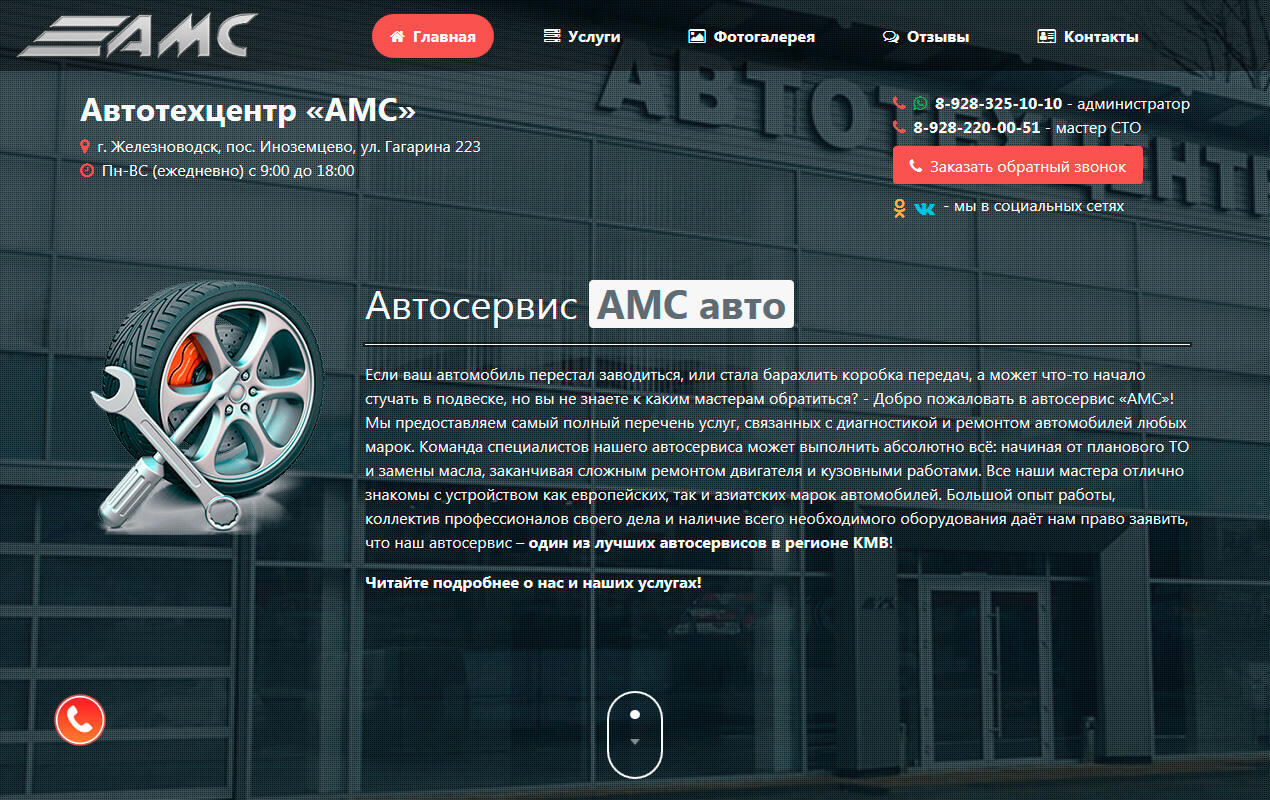Click the clock icon beside working hours
Image resolution: width=1270 pixels, height=800 pixels.
point(87,171)
